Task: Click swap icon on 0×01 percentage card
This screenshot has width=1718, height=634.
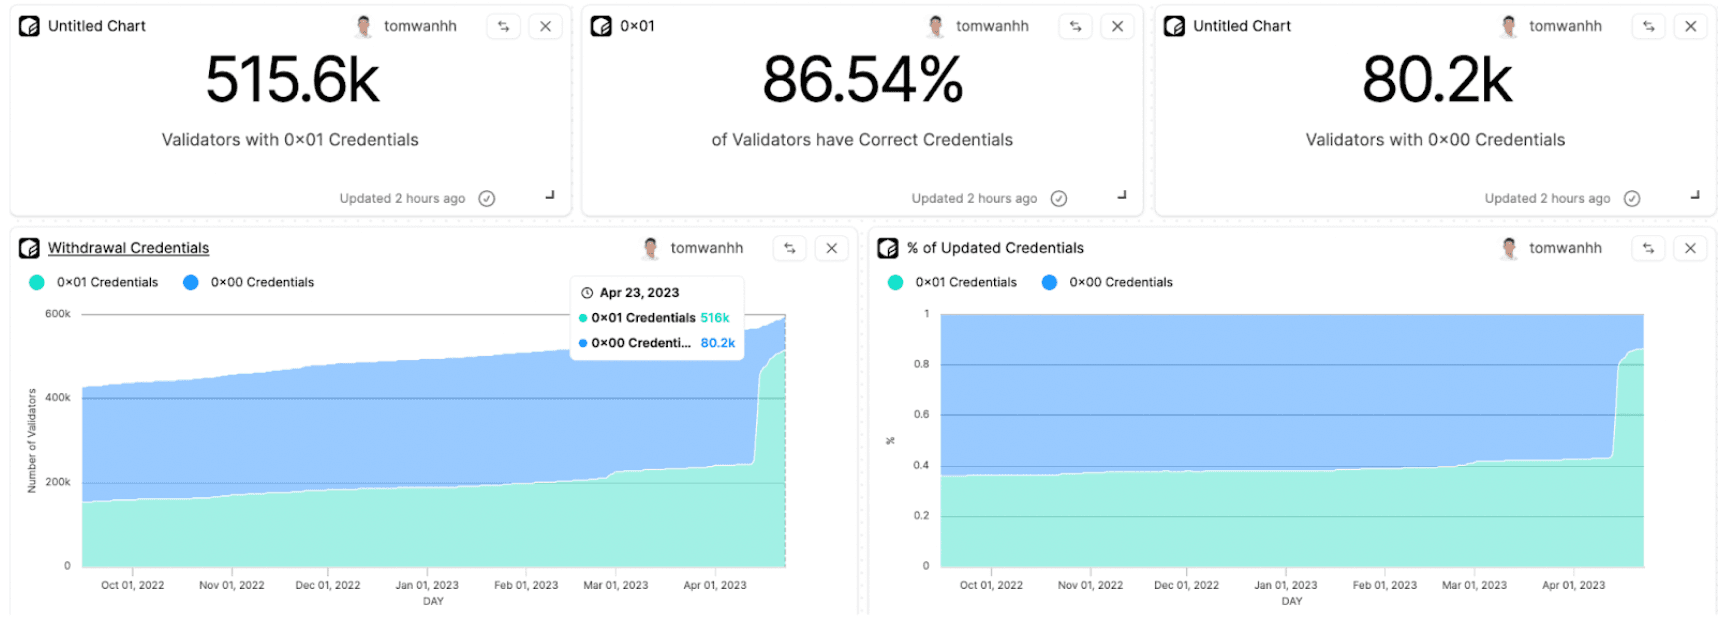Action: pos(1076,27)
